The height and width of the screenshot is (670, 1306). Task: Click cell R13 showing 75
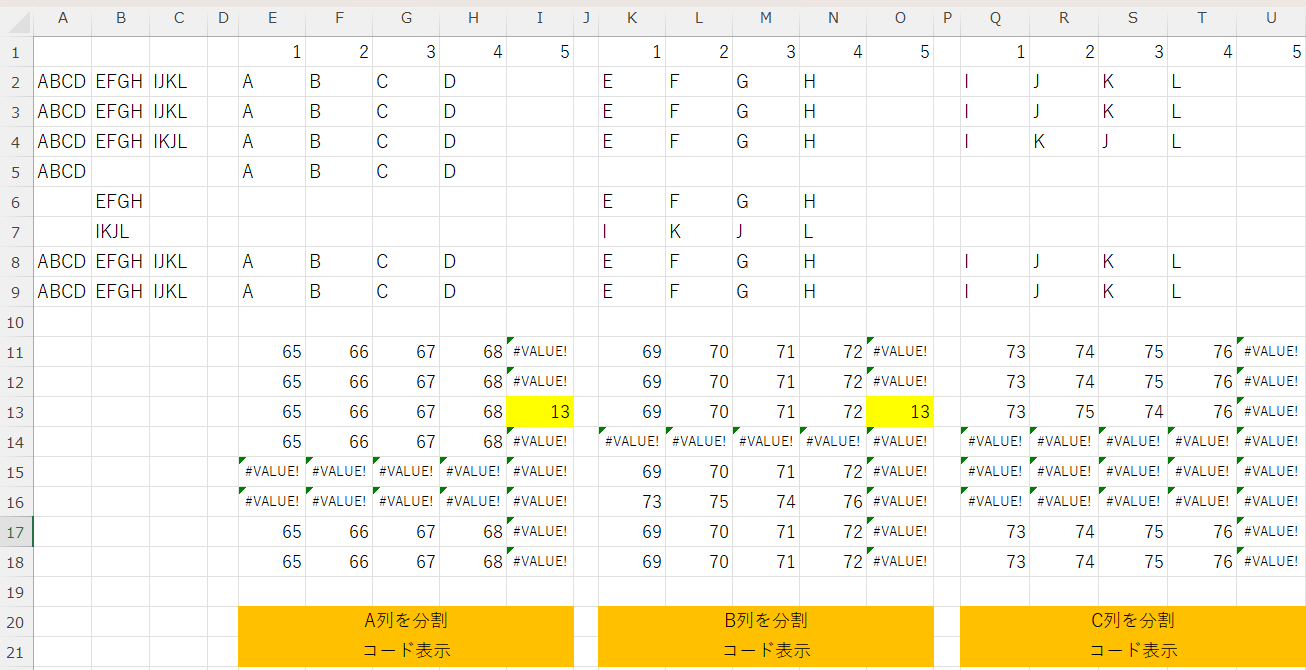[x=1064, y=412]
